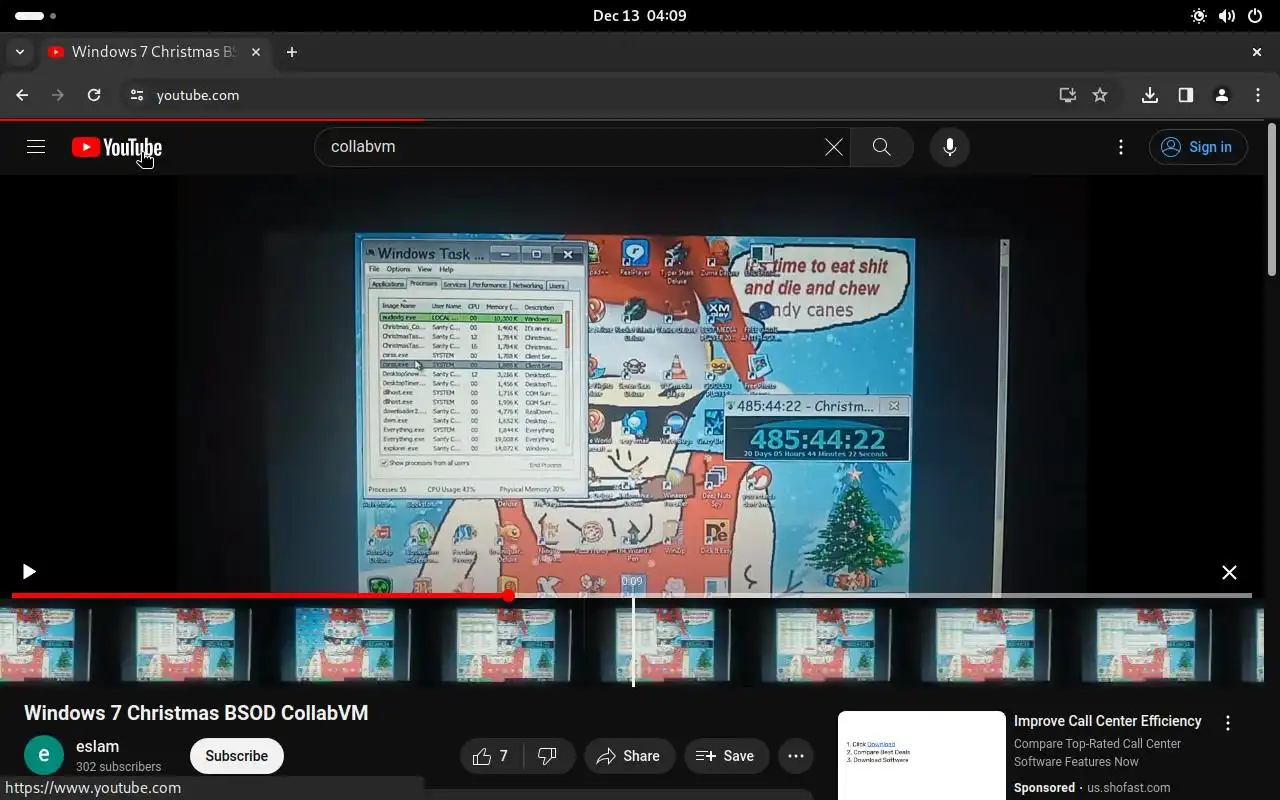1280x800 pixels.
Task: Save the video to a playlist
Action: tap(726, 756)
